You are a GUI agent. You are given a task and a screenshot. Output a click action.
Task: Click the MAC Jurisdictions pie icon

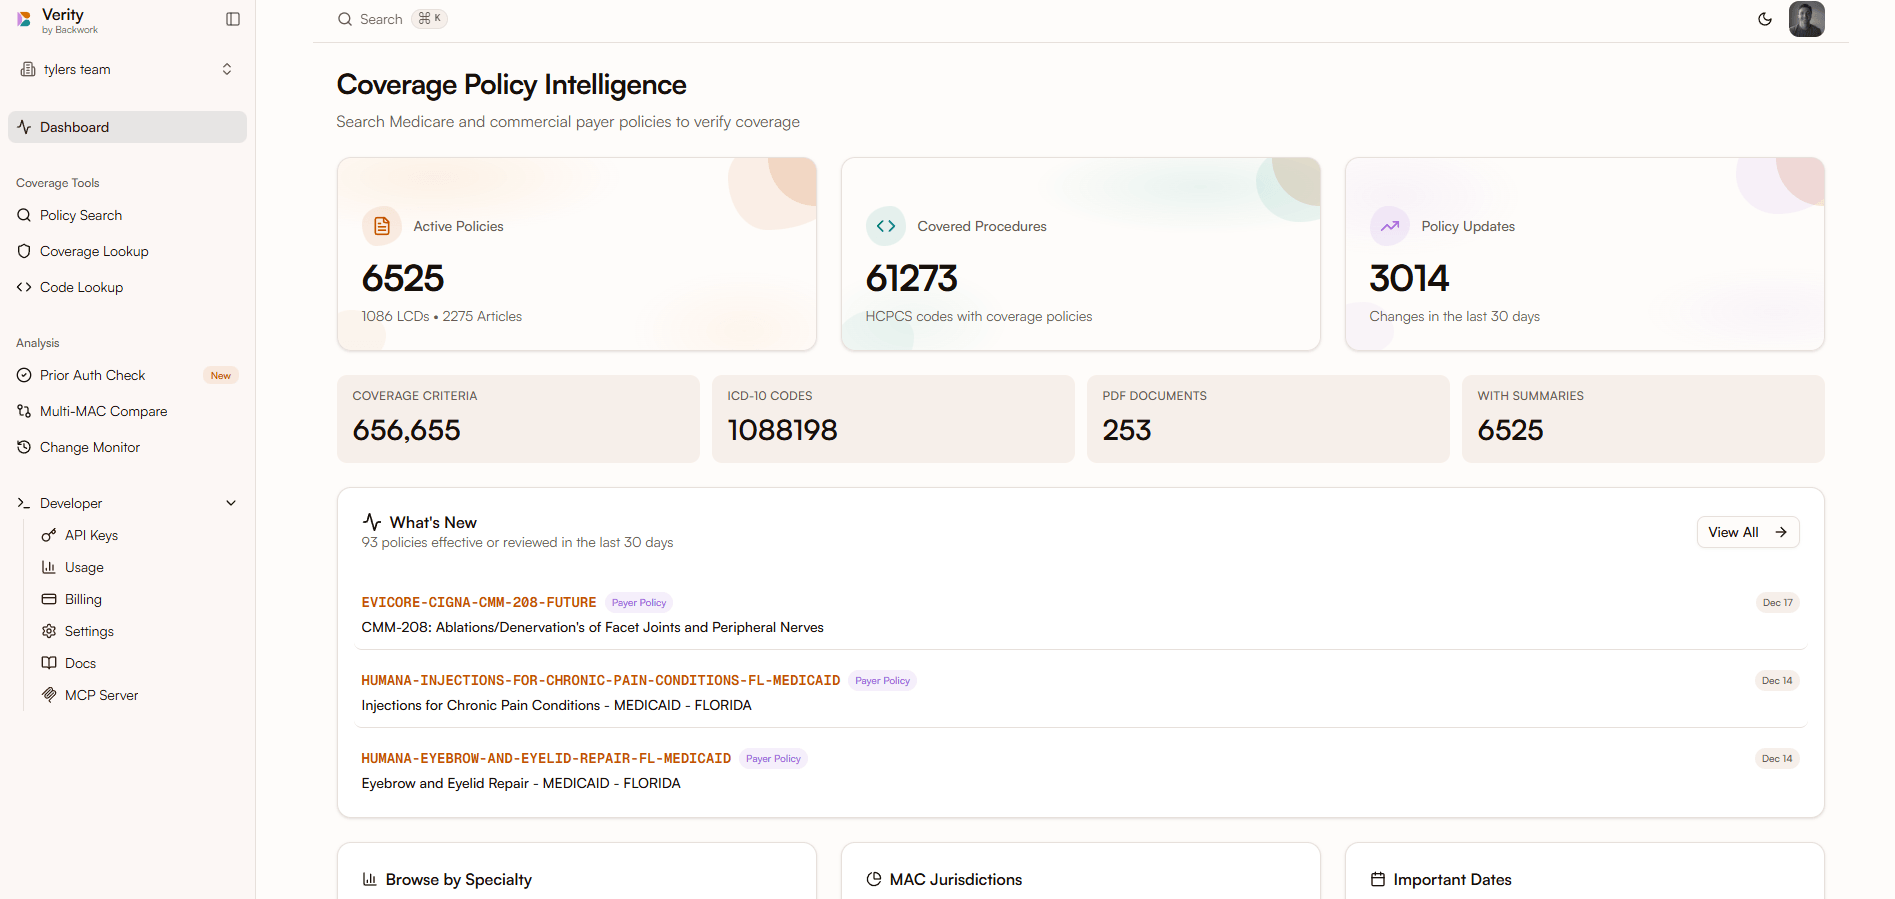pos(874,879)
